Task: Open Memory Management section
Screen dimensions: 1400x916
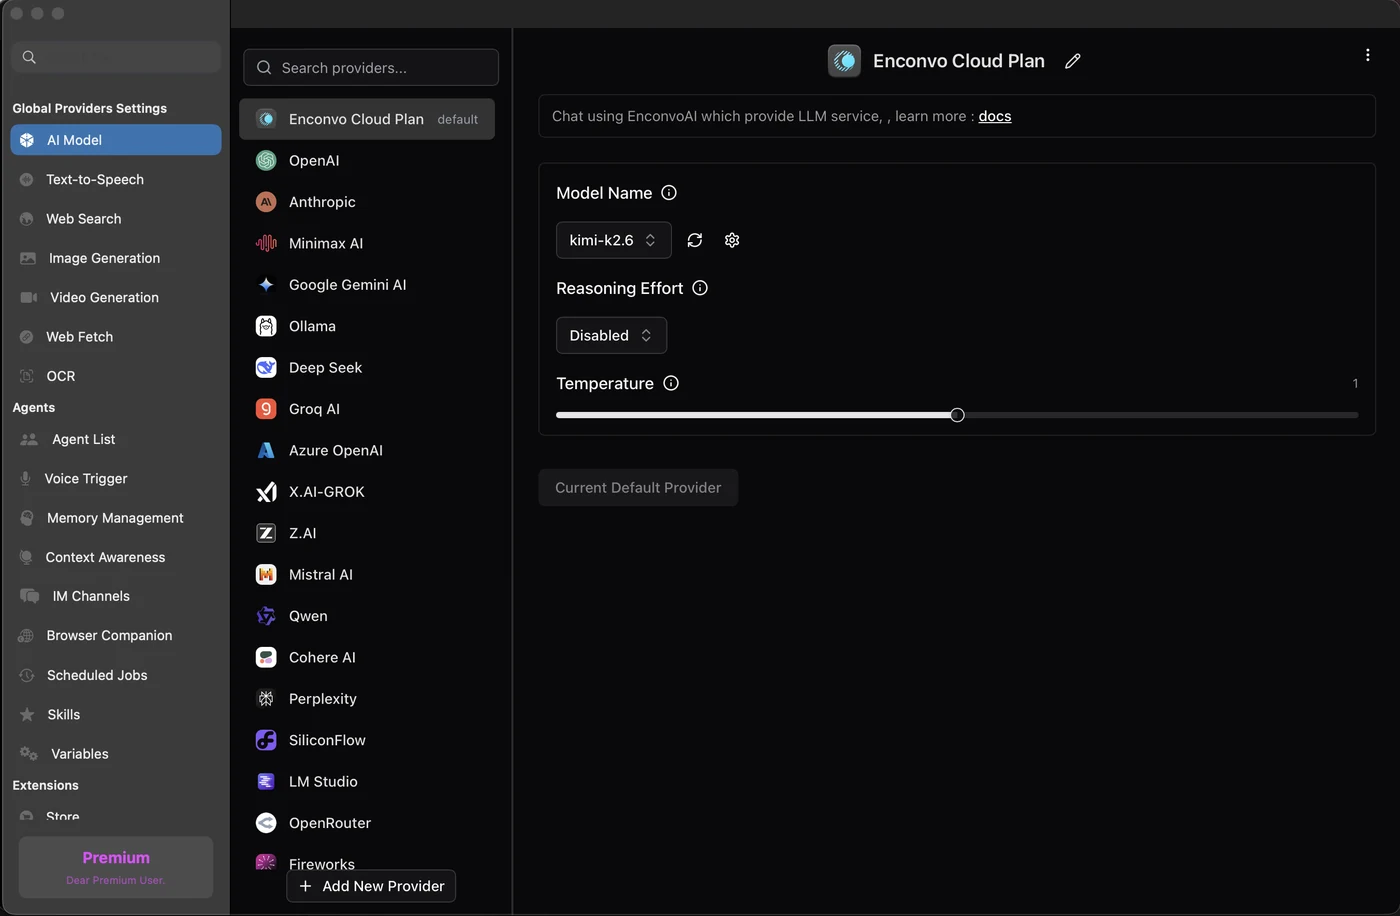Action: coord(116,518)
